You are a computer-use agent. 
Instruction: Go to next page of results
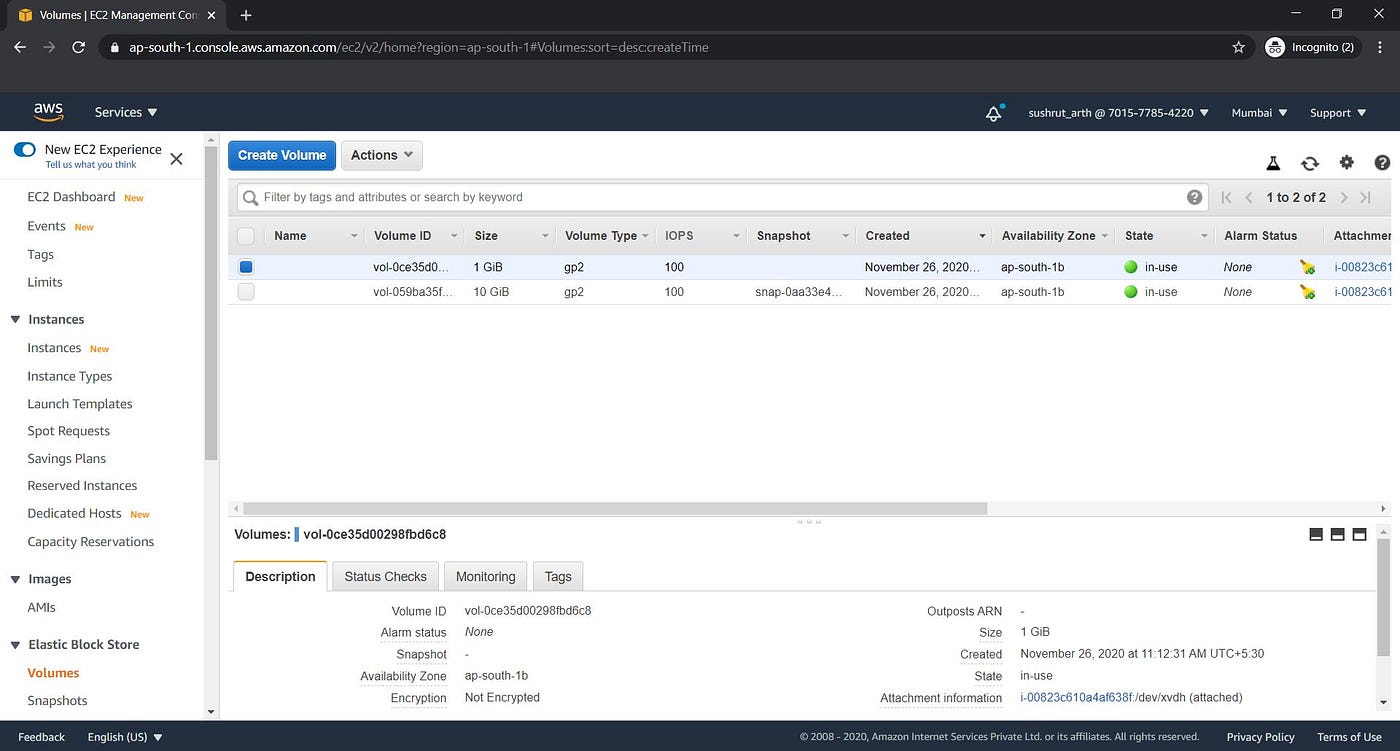click(x=1344, y=198)
